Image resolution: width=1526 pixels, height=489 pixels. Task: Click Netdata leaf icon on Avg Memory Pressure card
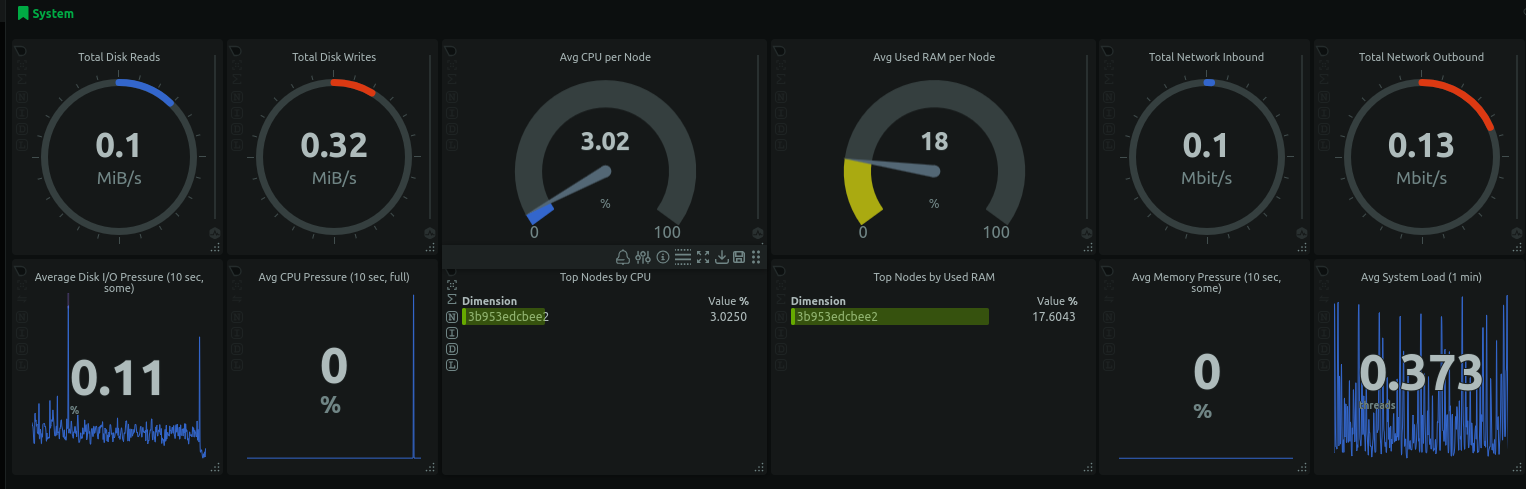point(1108,270)
